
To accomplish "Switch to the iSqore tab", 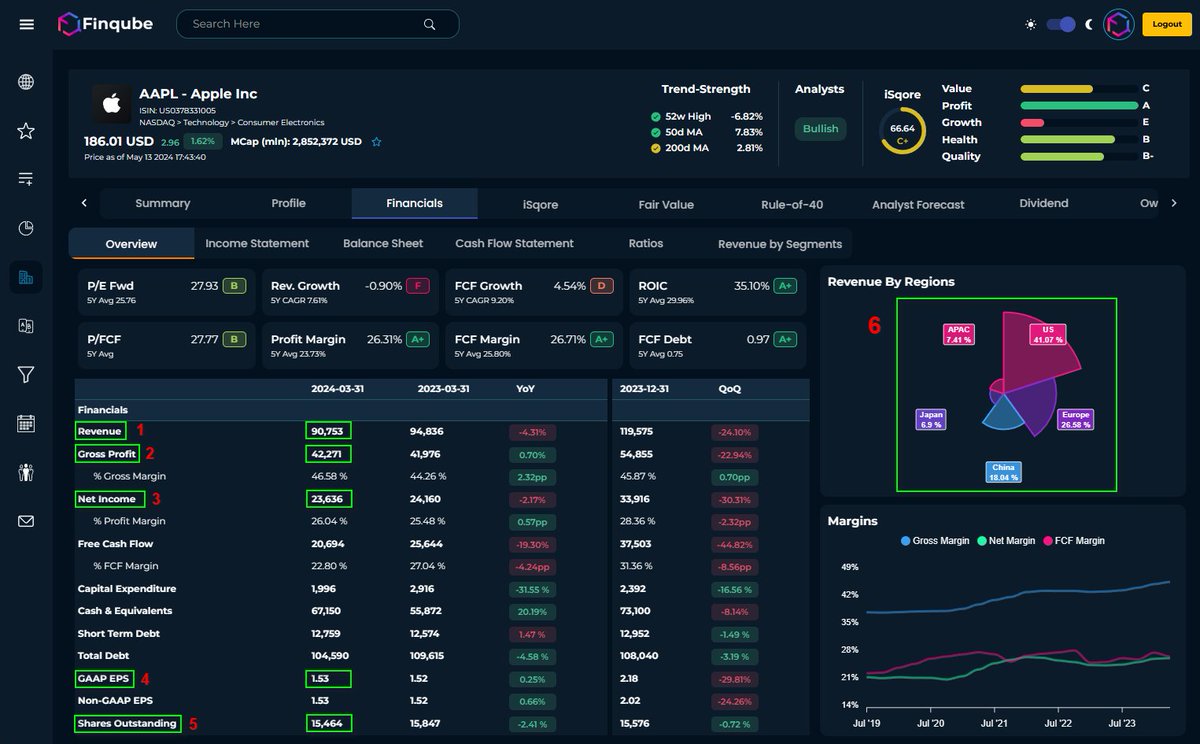I will [540, 204].
